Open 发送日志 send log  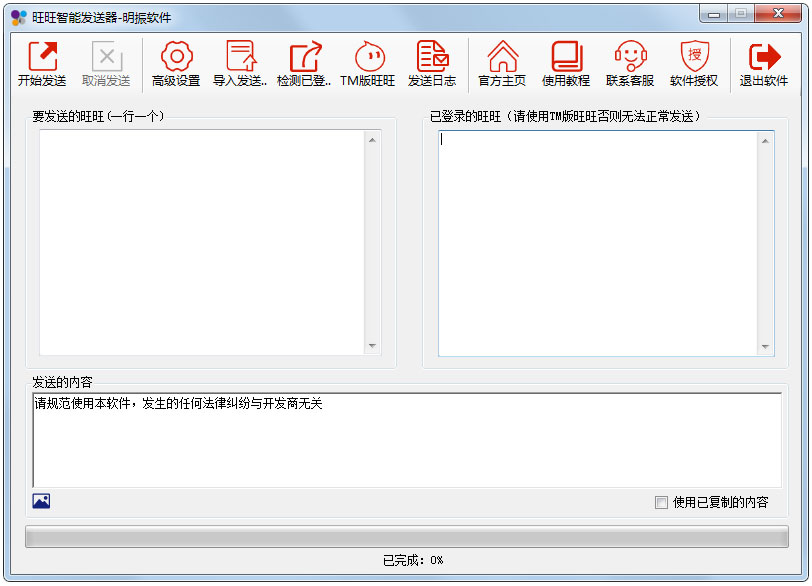point(432,64)
